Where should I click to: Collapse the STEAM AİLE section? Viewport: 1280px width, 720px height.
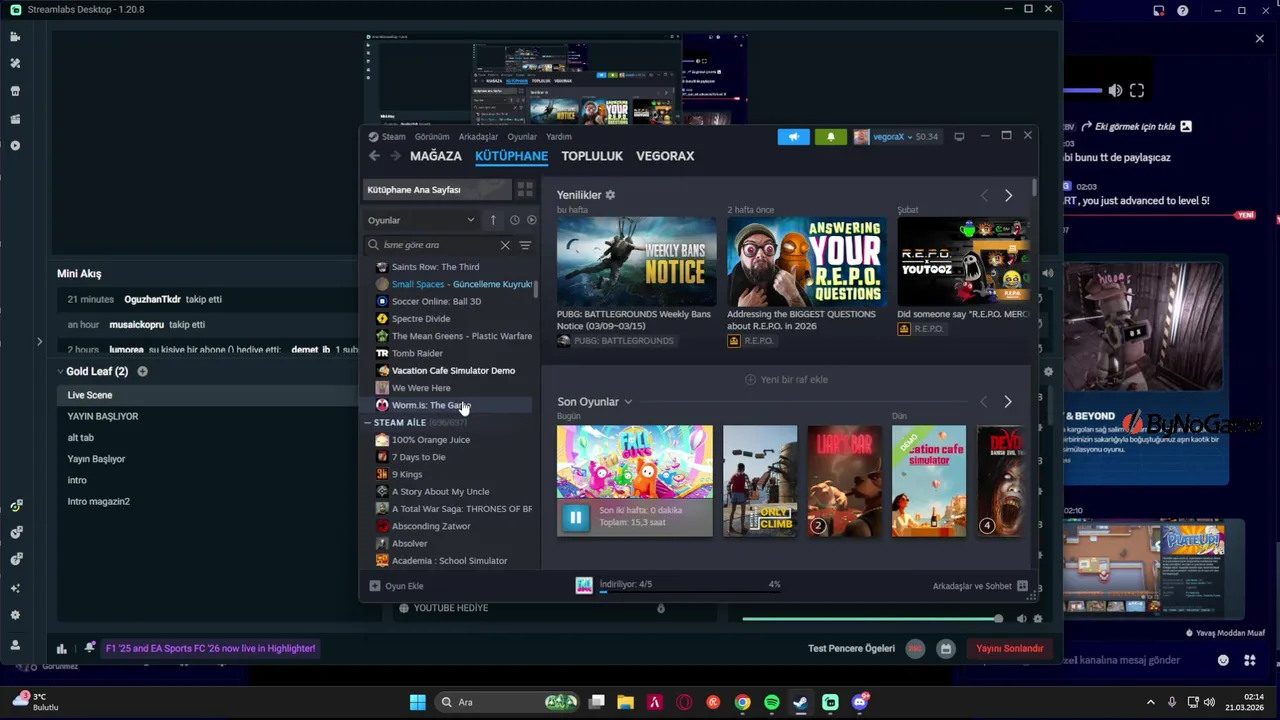tap(367, 423)
